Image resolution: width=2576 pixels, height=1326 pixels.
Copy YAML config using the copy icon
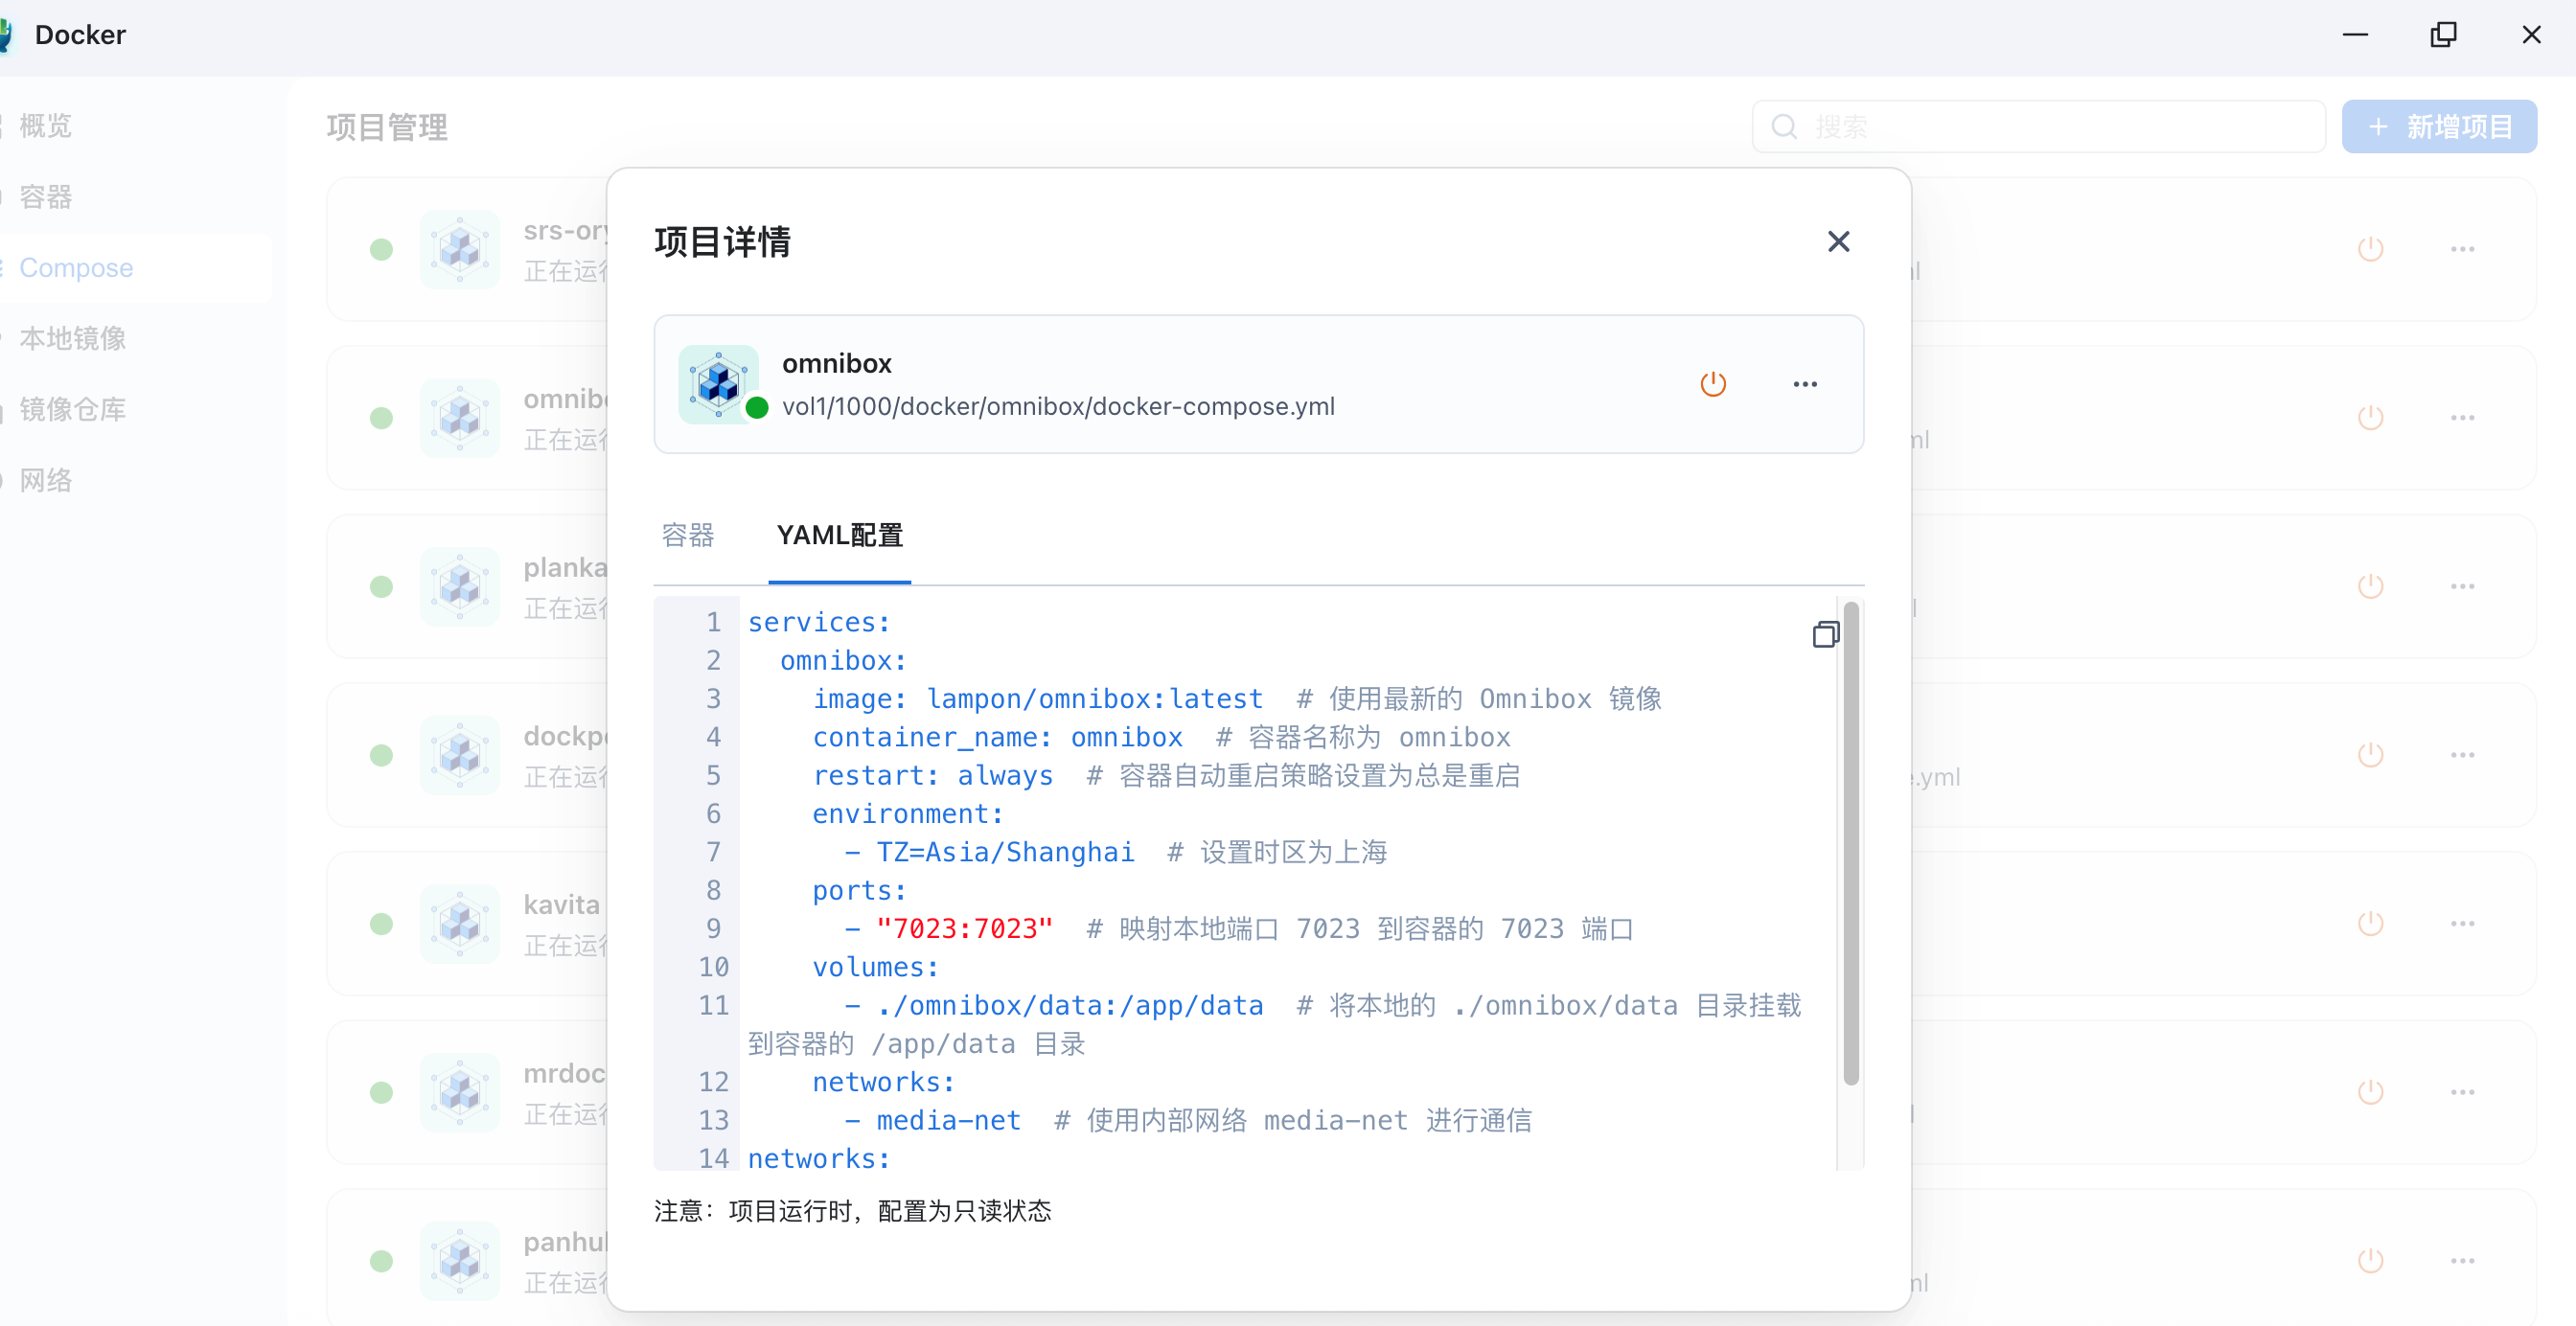click(1825, 634)
